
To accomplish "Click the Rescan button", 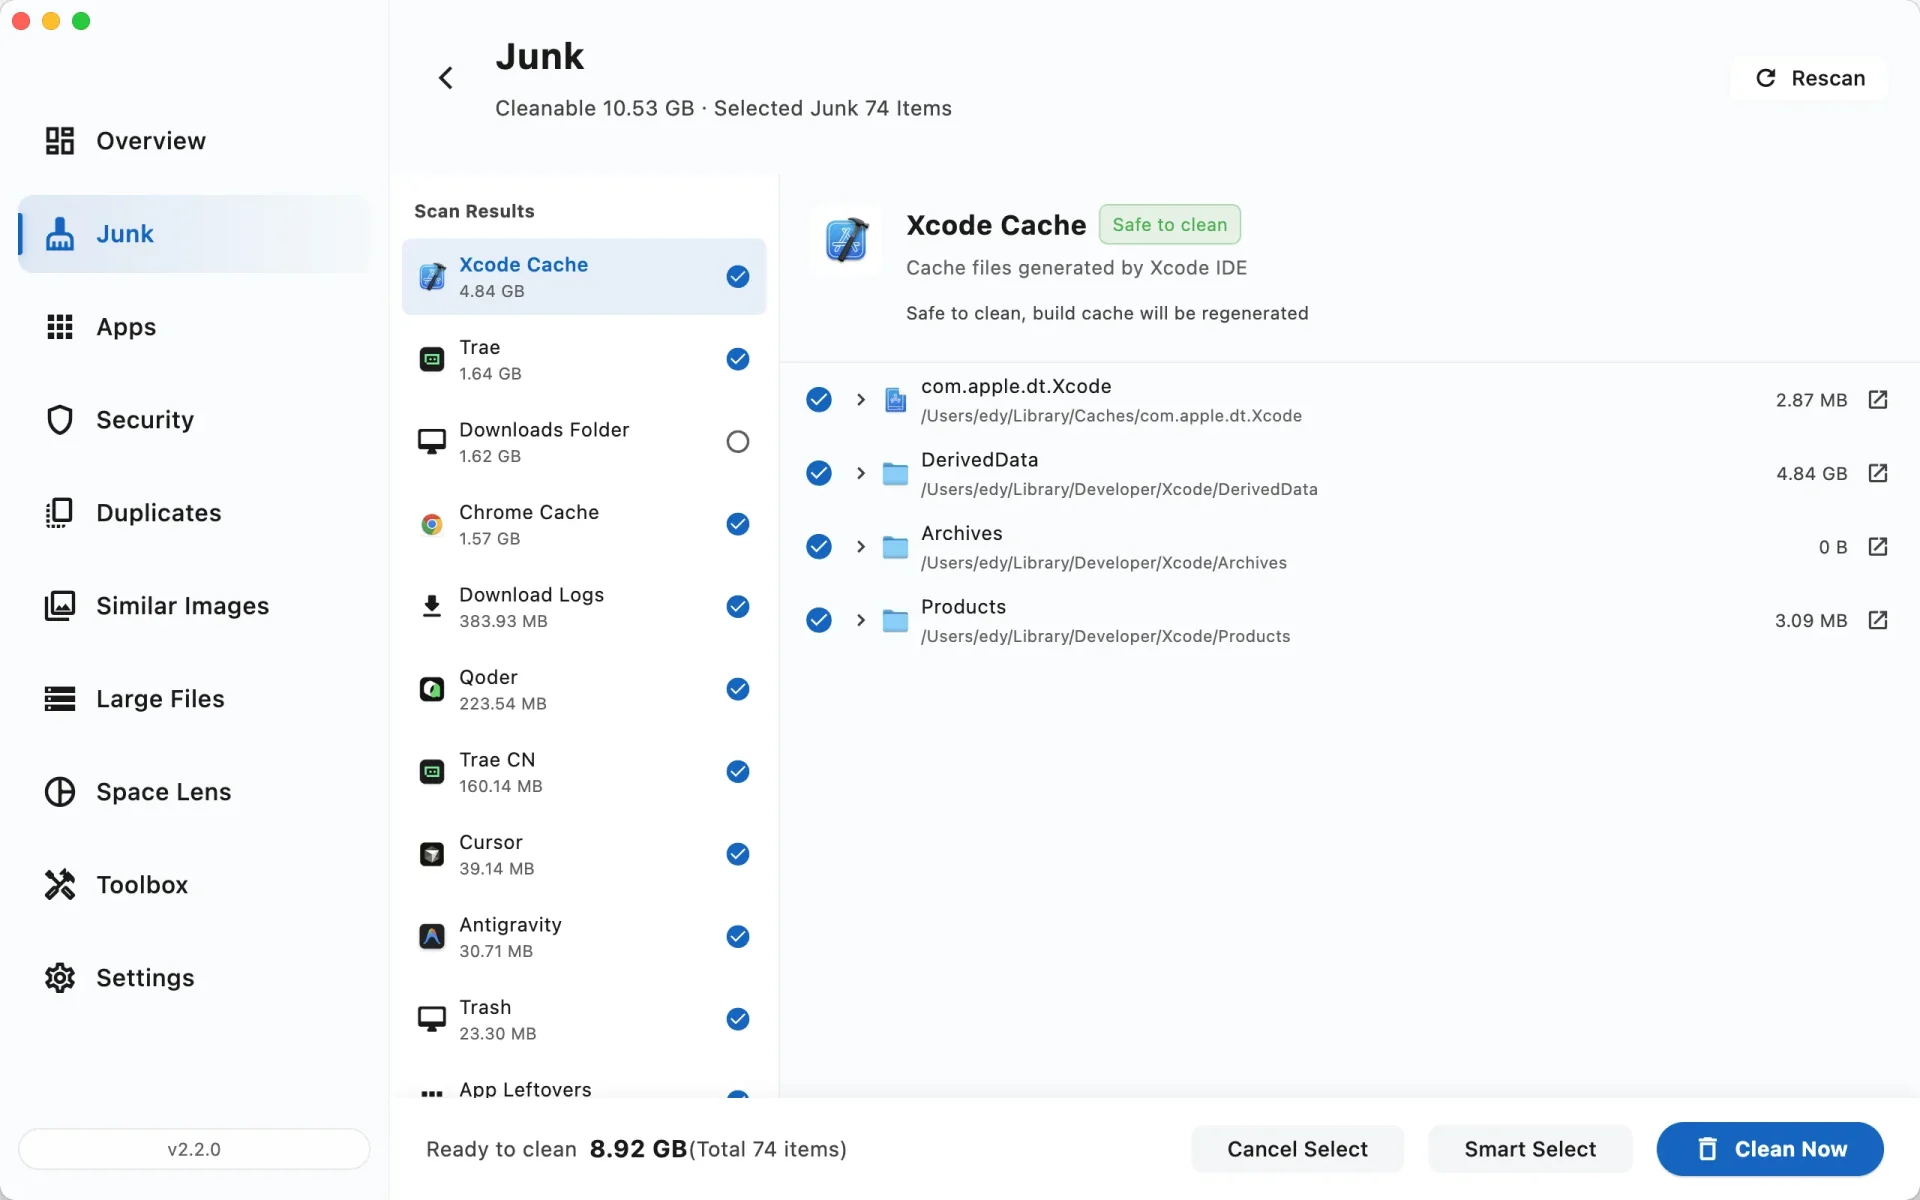I will (x=1809, y=78).
